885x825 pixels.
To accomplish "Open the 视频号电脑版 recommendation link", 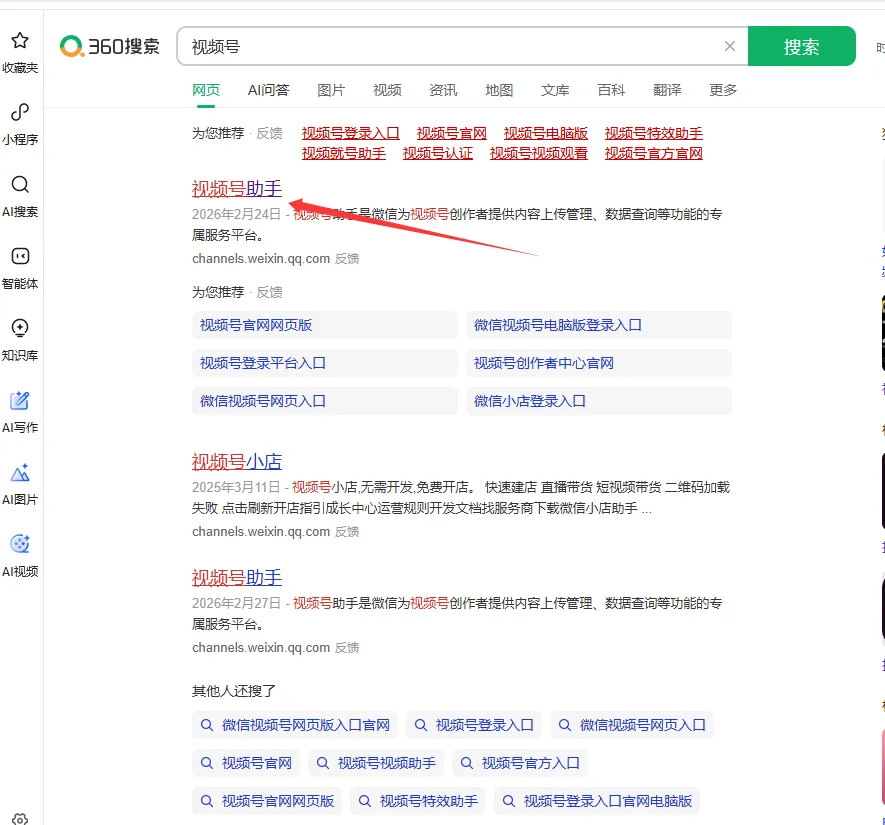I will [x=546, y=134].
